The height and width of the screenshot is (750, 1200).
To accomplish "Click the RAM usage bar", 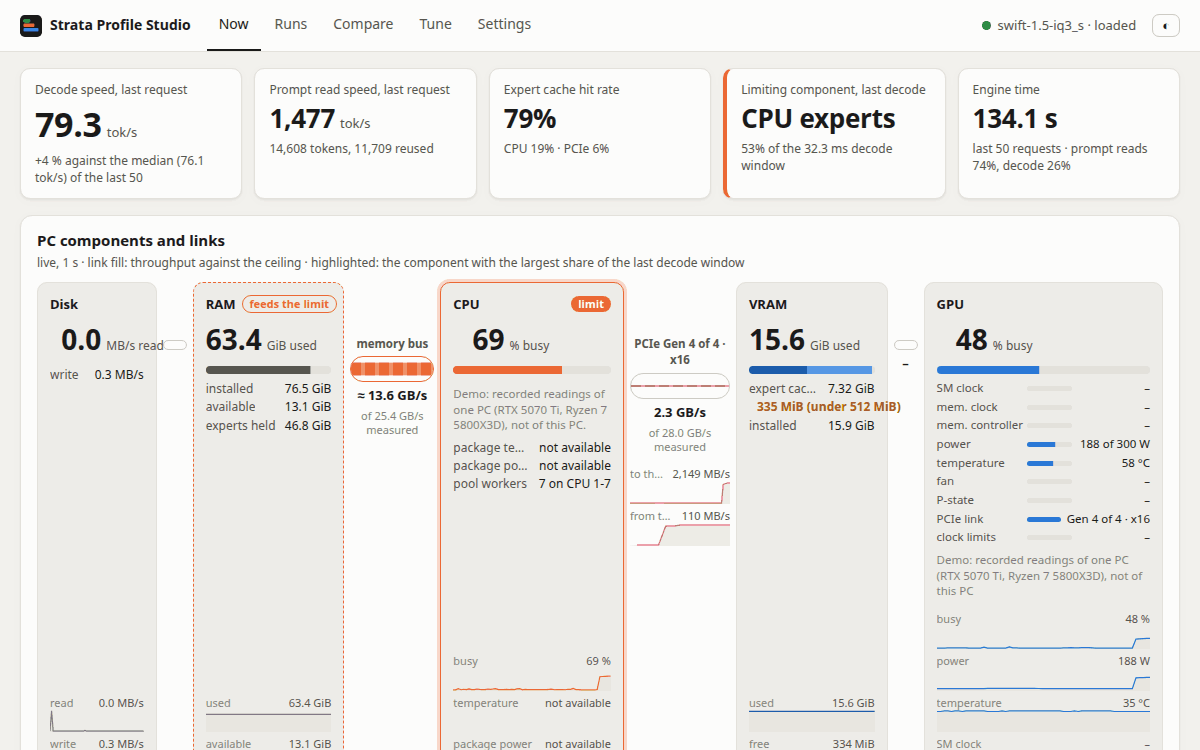I will (x=268, y=370).
